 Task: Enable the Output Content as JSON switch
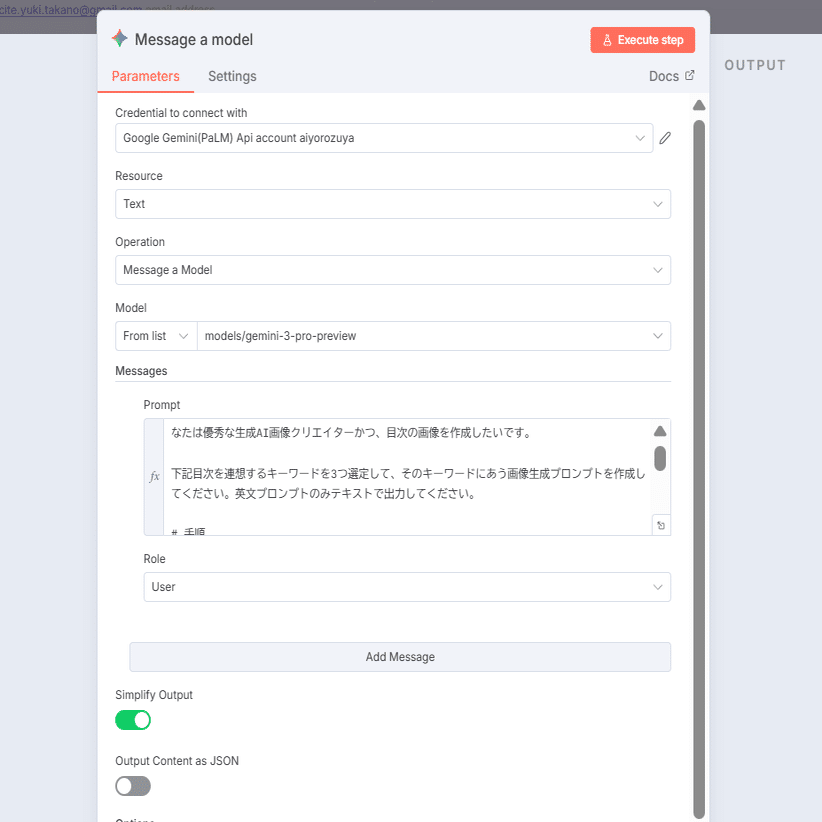coord(133,786)
